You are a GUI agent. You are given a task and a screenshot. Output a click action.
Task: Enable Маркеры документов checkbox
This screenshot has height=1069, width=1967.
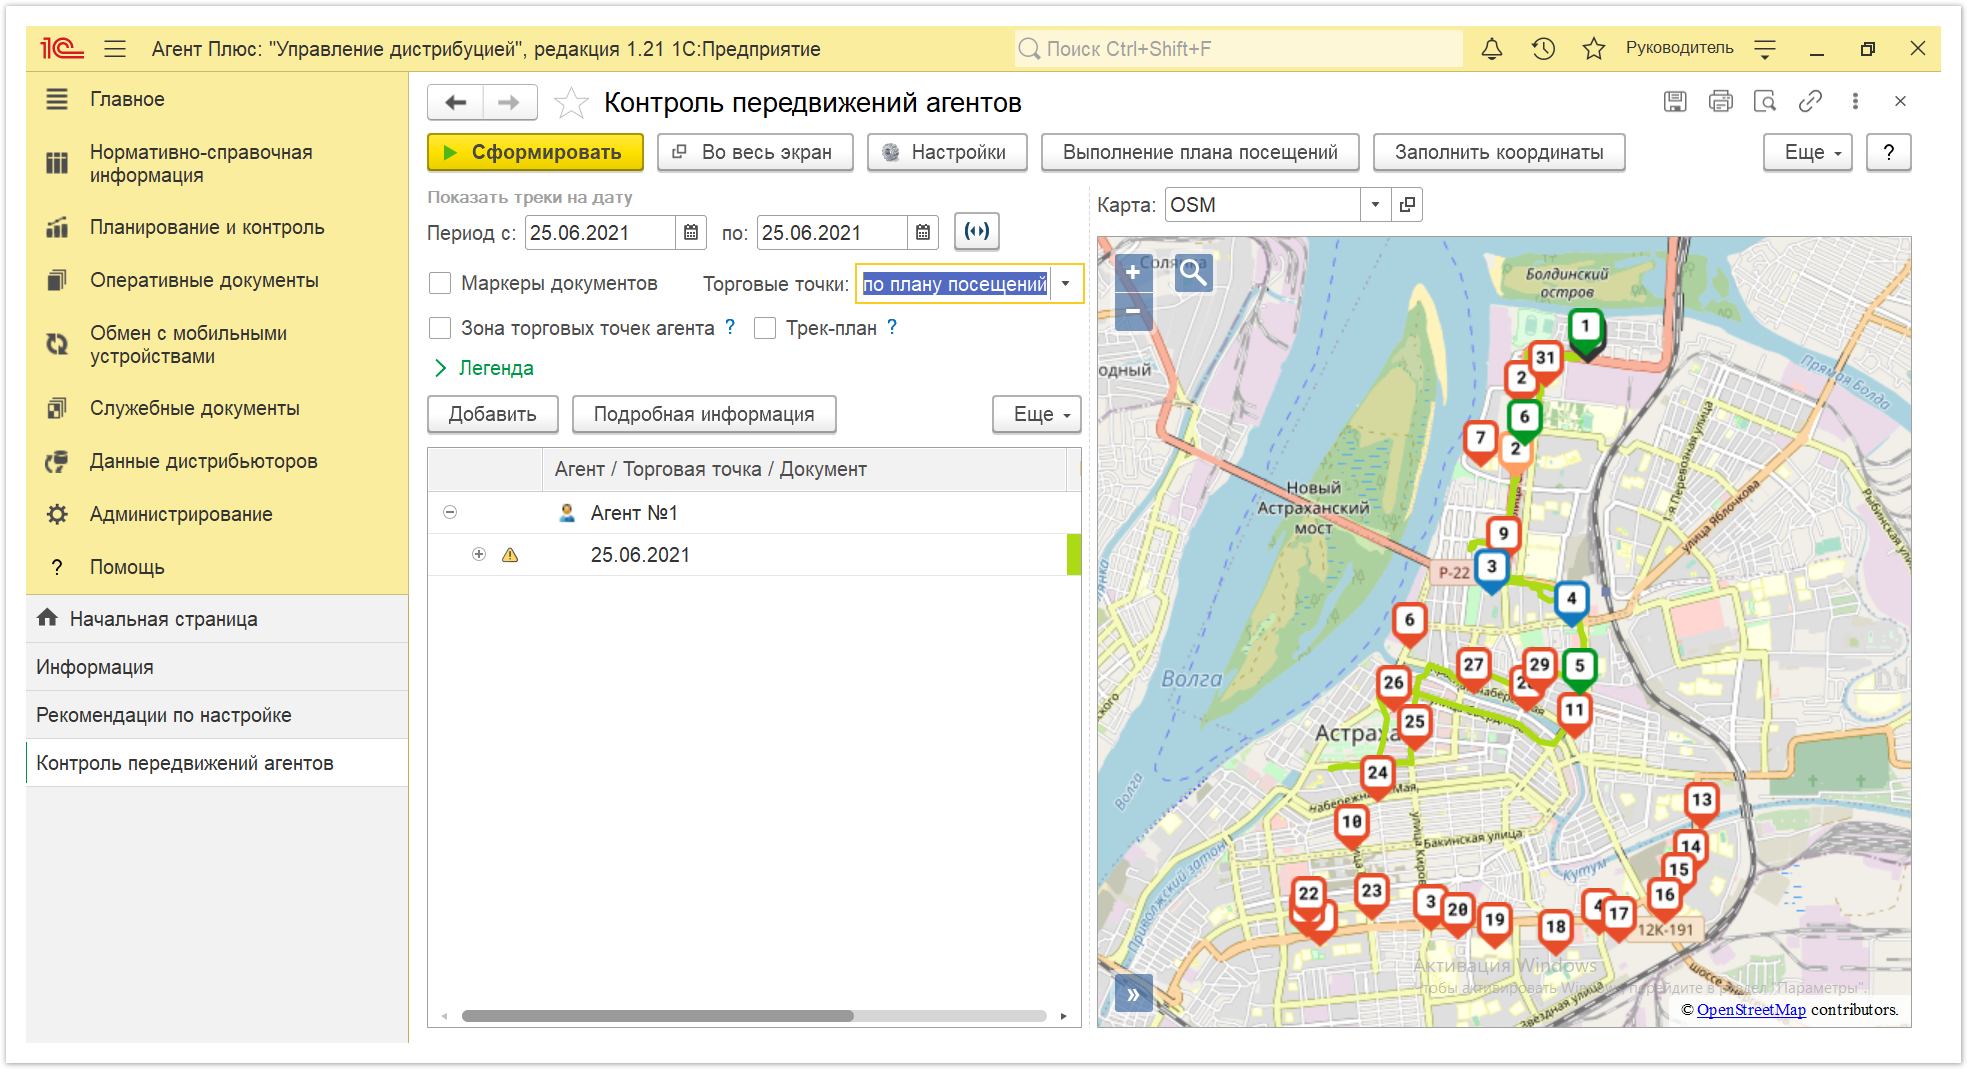(x=440, y=283)
